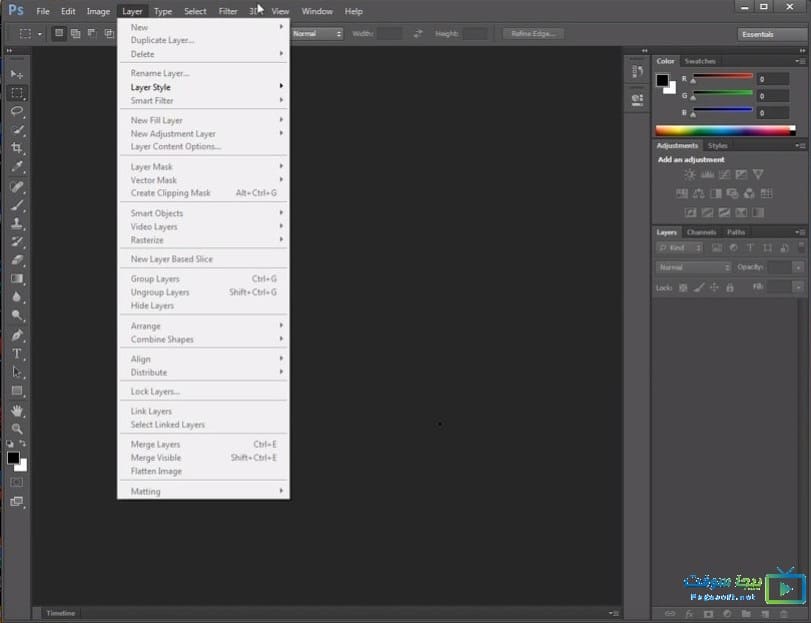This screenshot has height=623, width=811.
Task: Select the Clone Stamp tool
Action: (17, 223)
